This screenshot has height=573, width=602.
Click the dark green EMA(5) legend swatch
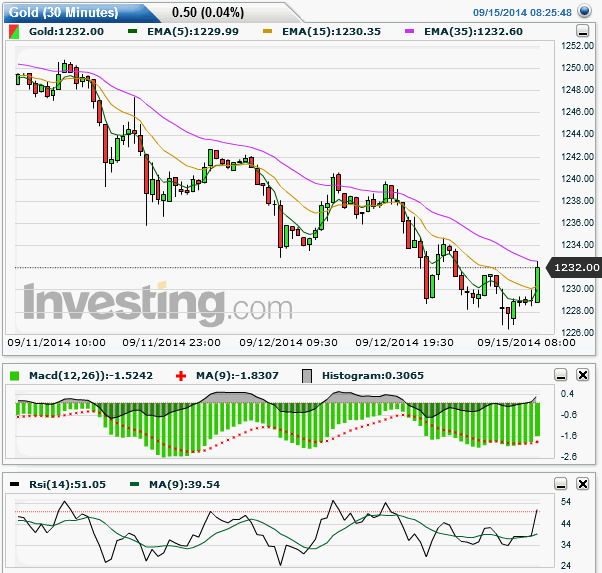pyautogui.click(x=132, y=31)
